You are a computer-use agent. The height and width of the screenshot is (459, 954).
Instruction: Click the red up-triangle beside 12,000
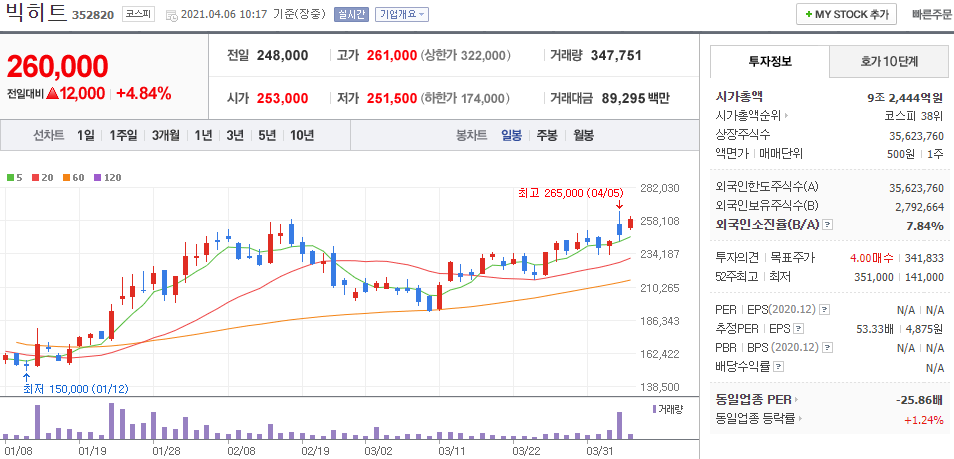pos(52,94)
